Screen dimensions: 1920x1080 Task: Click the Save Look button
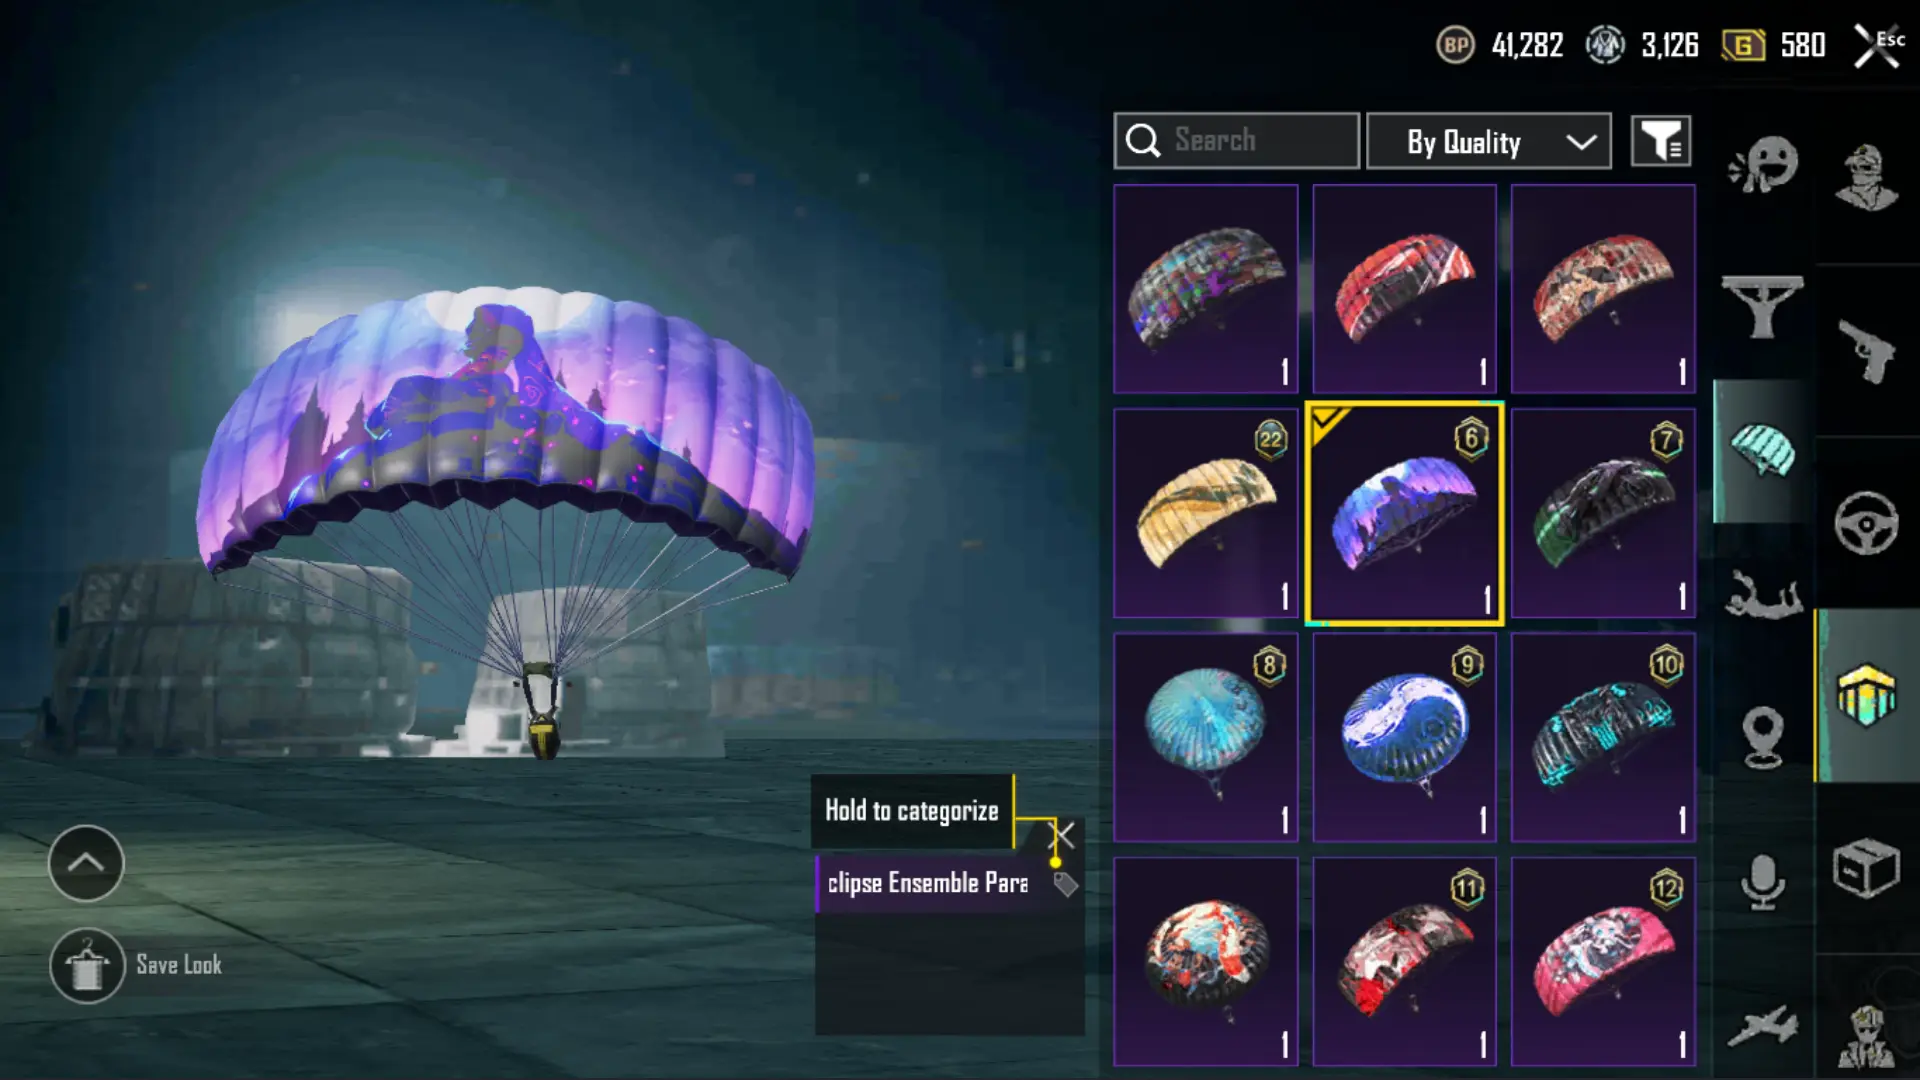click(x=138, y=966)
